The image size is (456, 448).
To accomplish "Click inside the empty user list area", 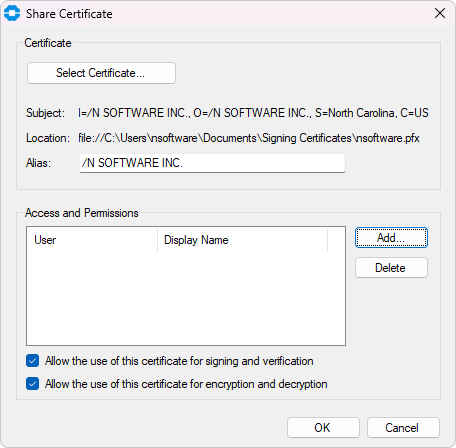I will click(x=186, y=298).
